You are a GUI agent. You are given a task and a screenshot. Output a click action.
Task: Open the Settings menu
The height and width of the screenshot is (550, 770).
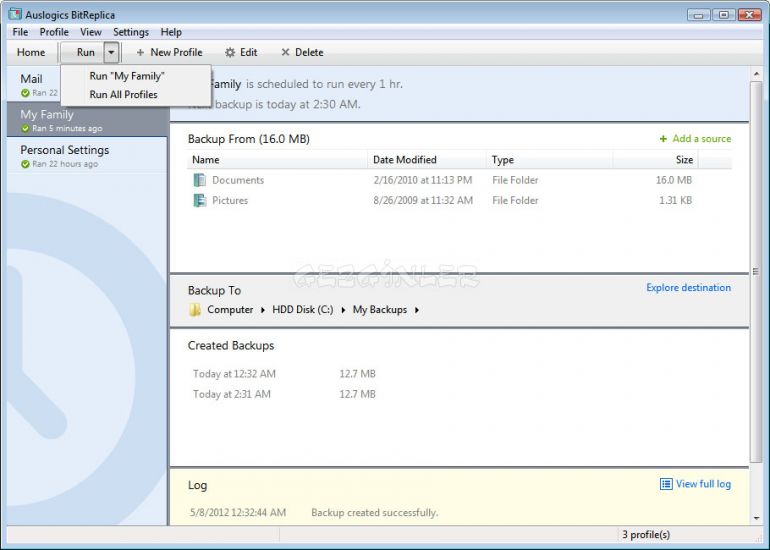[131, 32]
